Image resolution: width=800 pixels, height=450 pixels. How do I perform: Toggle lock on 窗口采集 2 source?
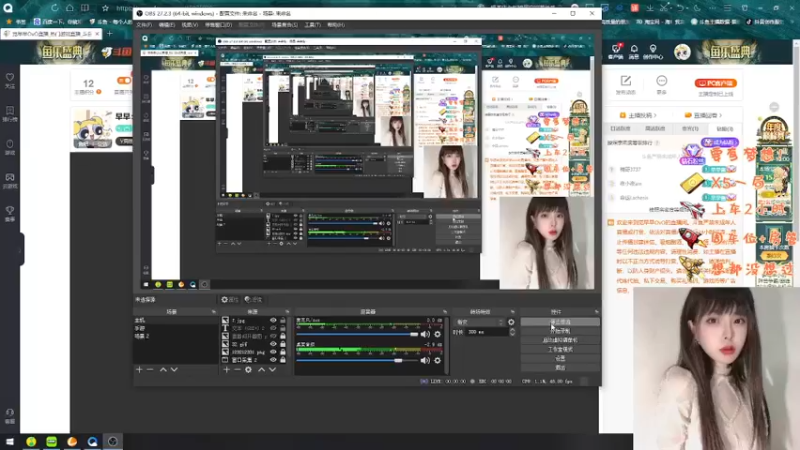283,360
